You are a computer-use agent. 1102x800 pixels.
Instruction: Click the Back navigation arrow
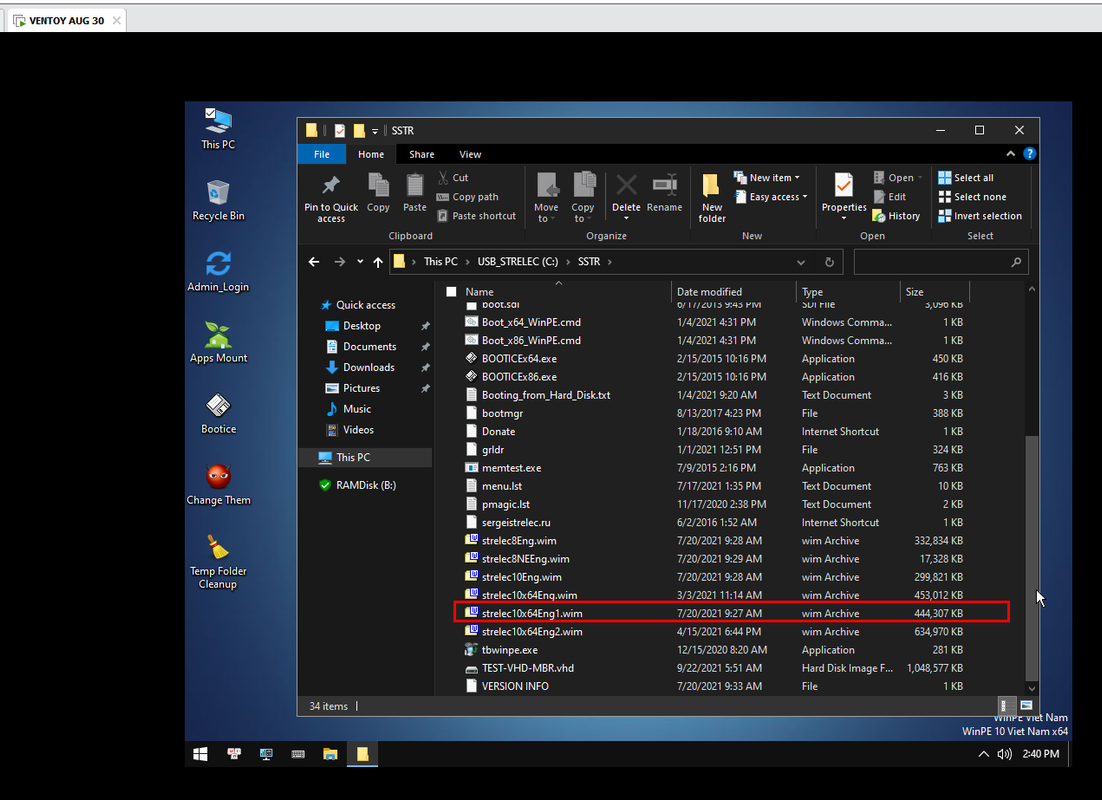click(x=313, y=262)
